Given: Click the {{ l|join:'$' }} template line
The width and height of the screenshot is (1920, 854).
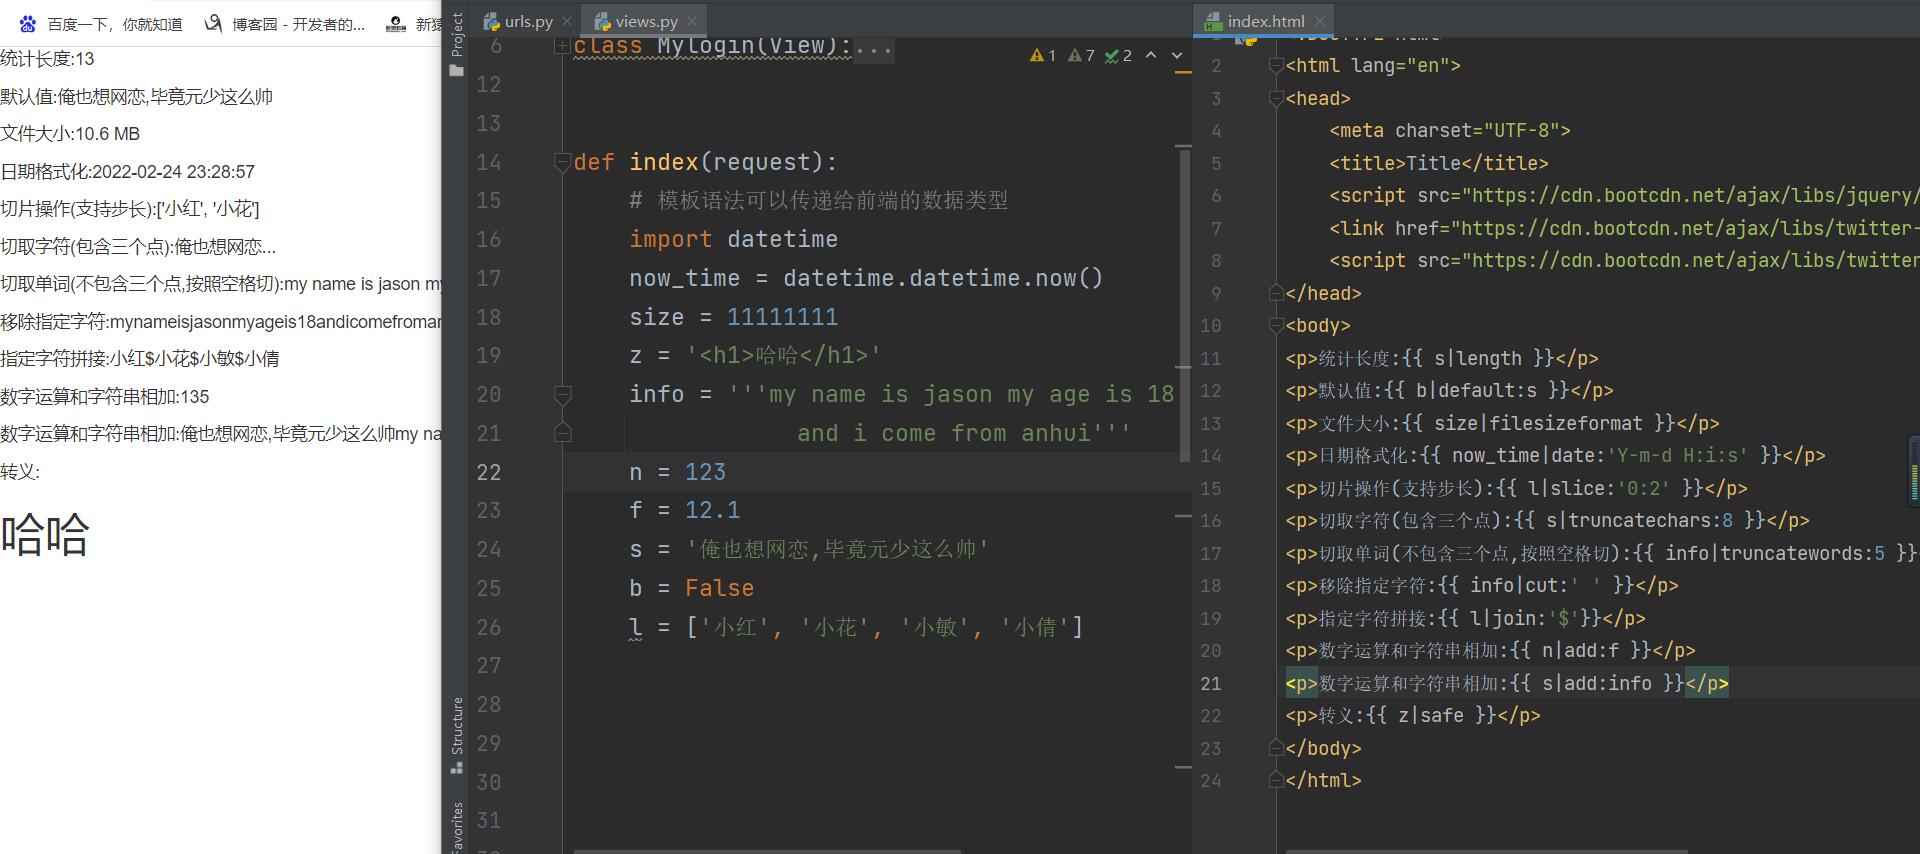Looking at the screenshot, I should point(1465,619).
